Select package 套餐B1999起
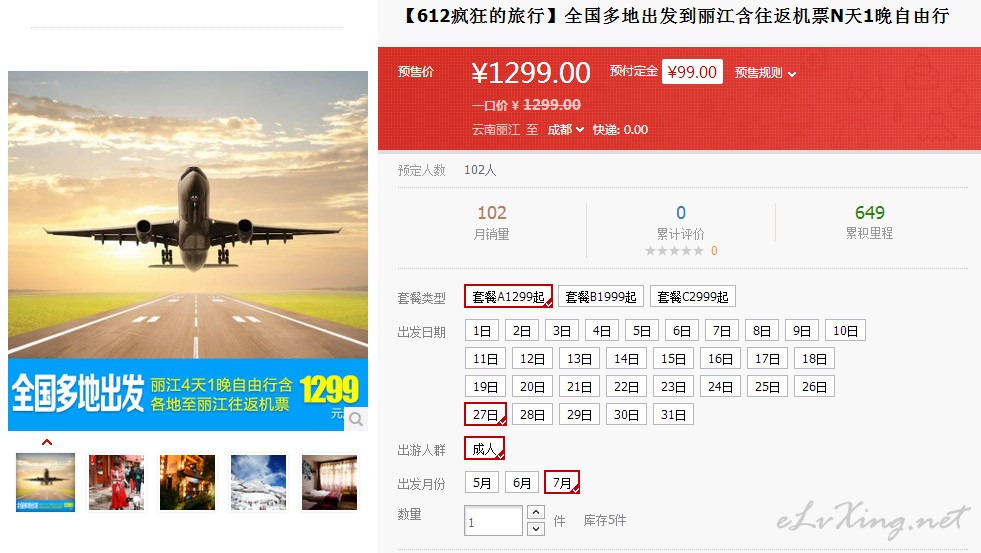Viewport: 981px width, 553px height. coord(601,297)
